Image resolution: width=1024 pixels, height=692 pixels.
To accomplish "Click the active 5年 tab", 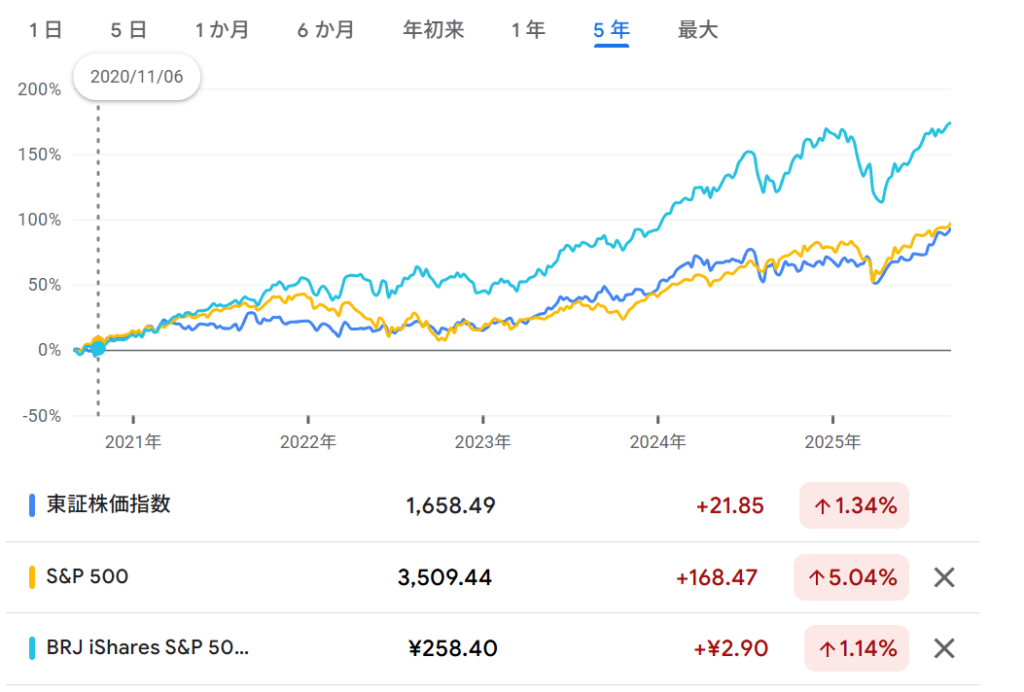I will tap(611, 30).
